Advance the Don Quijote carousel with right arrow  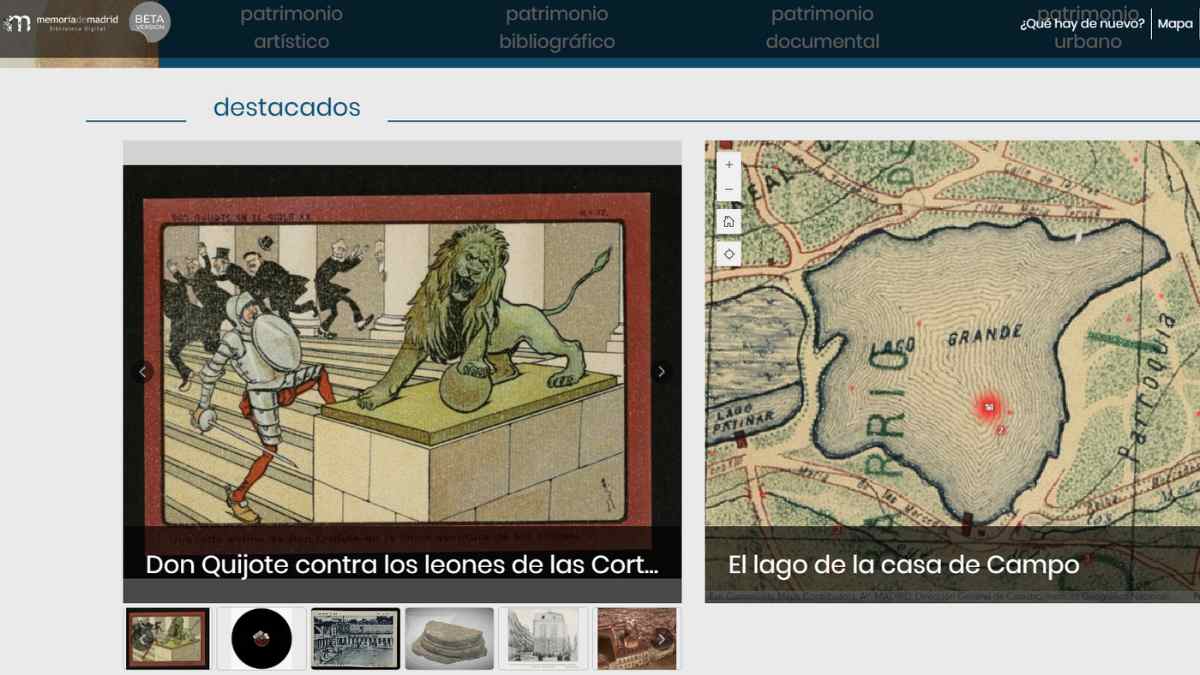tap(661, 371)
